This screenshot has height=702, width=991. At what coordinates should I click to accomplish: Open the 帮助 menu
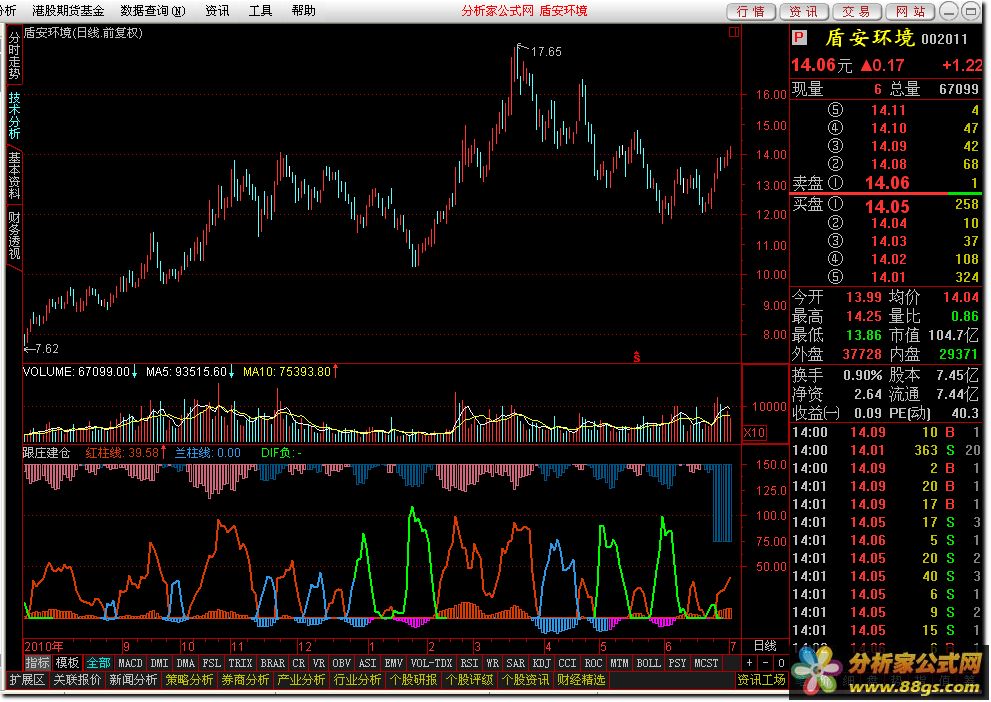click(303, 11)
